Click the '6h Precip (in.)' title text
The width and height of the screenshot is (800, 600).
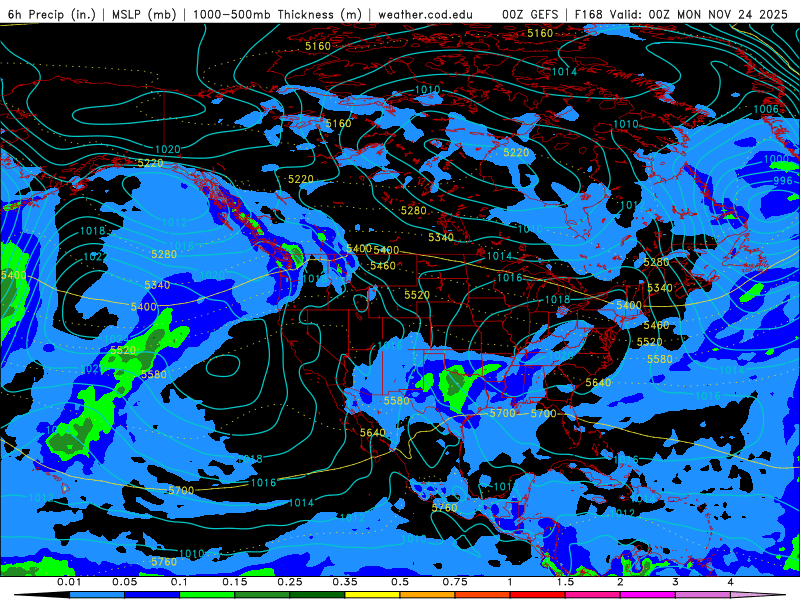click(x=52, y=14)
